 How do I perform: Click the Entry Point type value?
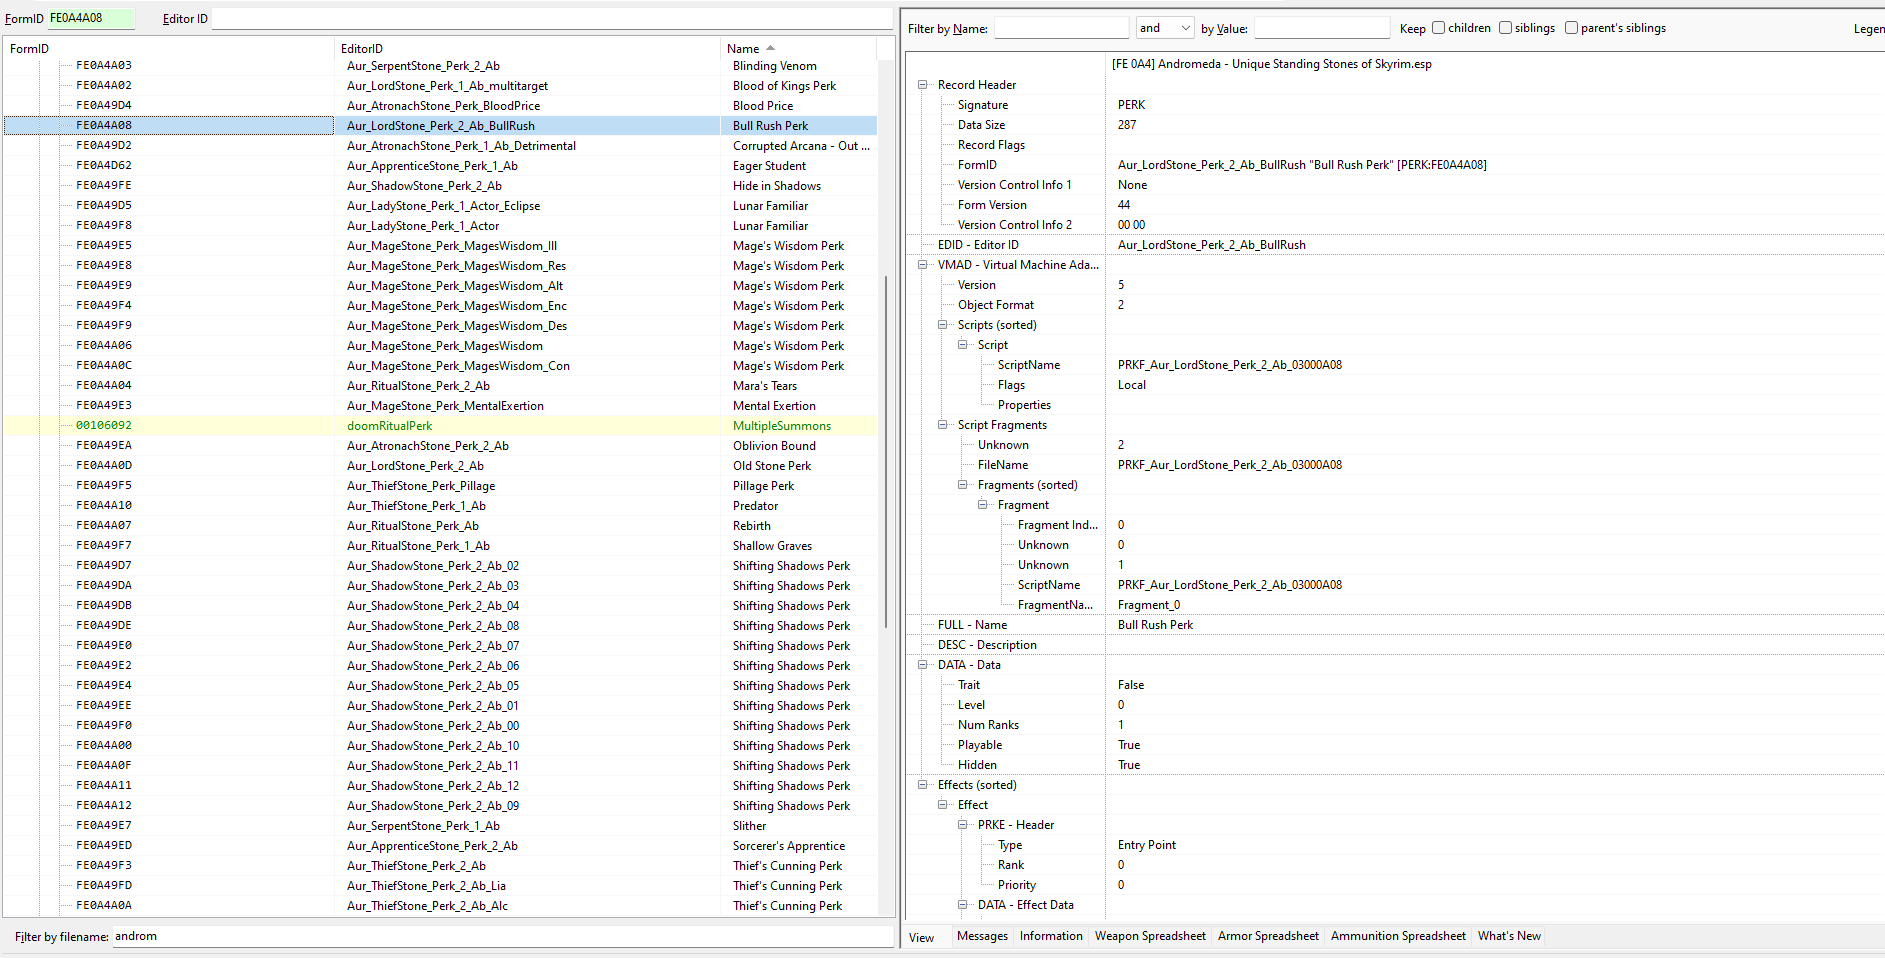tap(1147, 845)
